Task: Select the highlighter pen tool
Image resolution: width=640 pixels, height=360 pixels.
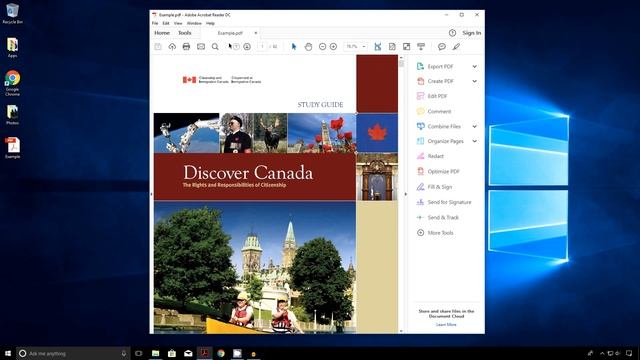Action: [456, 47]
